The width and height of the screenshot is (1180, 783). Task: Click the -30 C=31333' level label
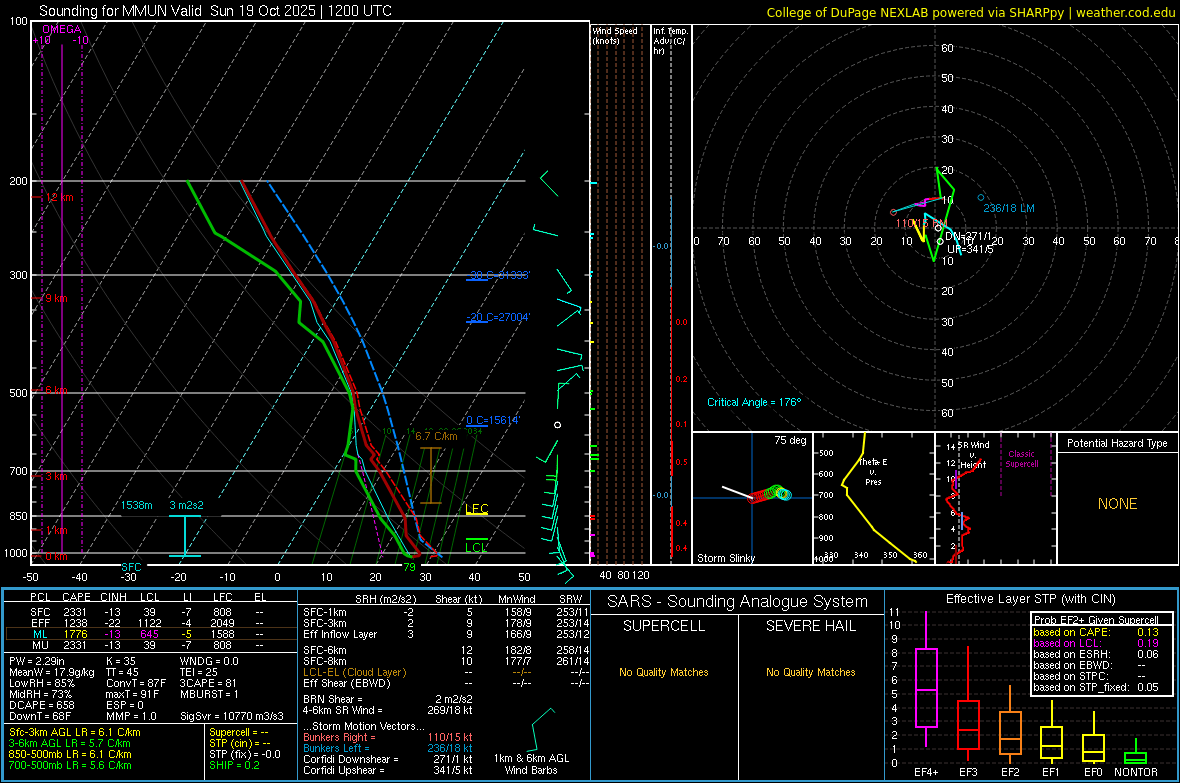tap(499, 275)
